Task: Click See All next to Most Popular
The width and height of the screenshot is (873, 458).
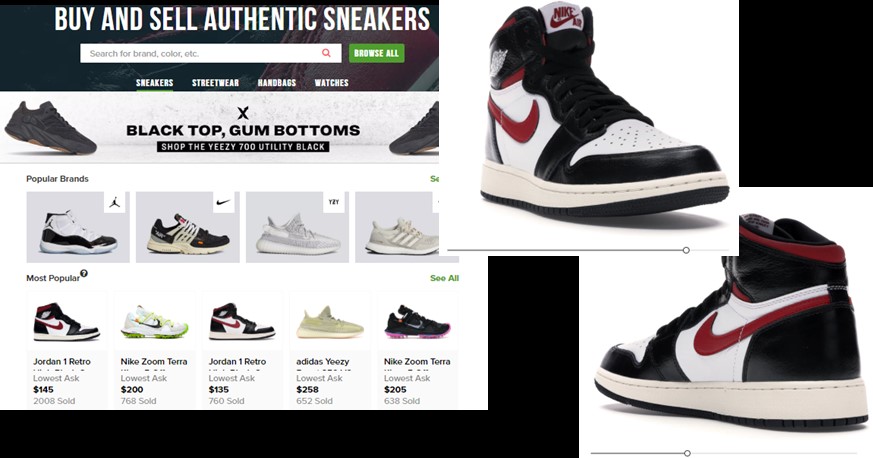Action: (444, 278)
